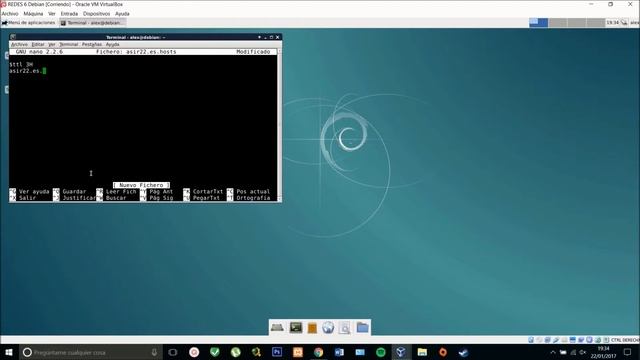
Task: Click the Cortana microphone icon
Action: pos(154,352)
